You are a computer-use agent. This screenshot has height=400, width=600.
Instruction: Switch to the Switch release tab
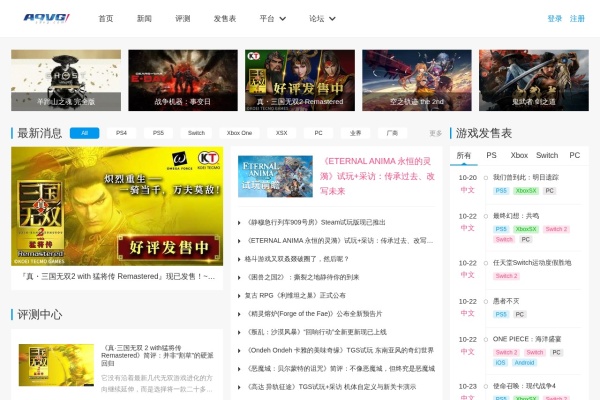(x=547, y=155)
